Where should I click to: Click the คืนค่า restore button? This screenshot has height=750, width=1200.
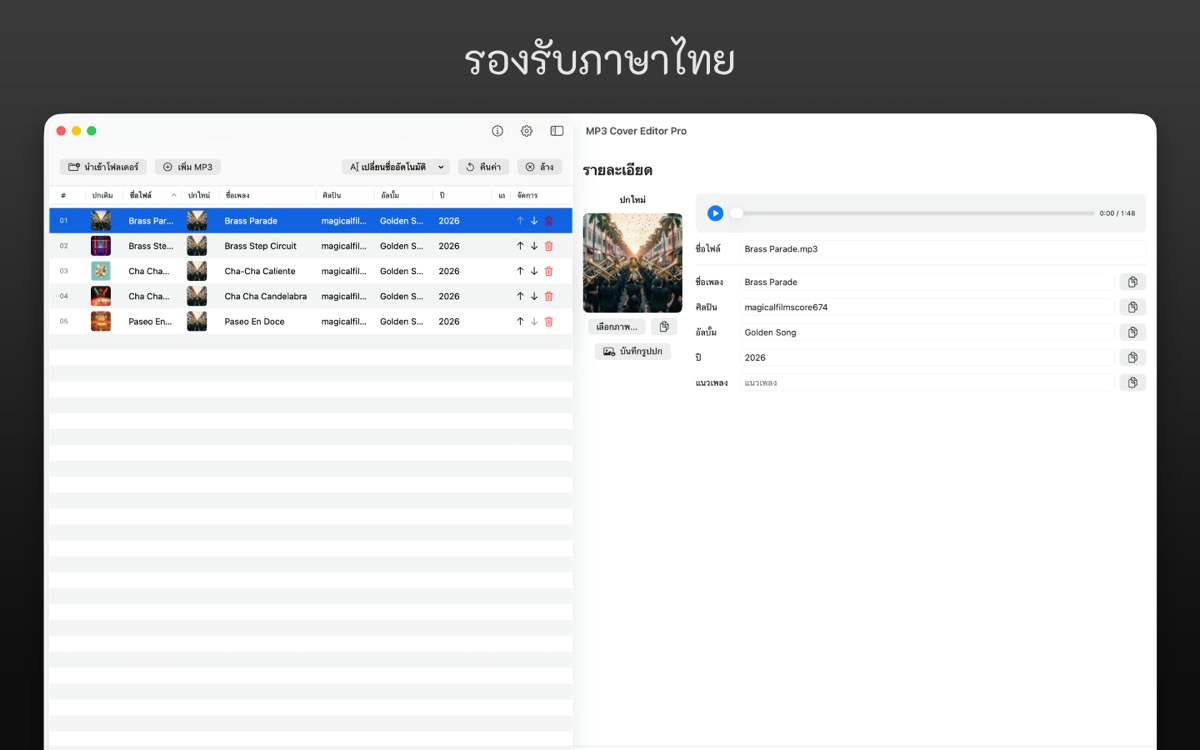484,167
